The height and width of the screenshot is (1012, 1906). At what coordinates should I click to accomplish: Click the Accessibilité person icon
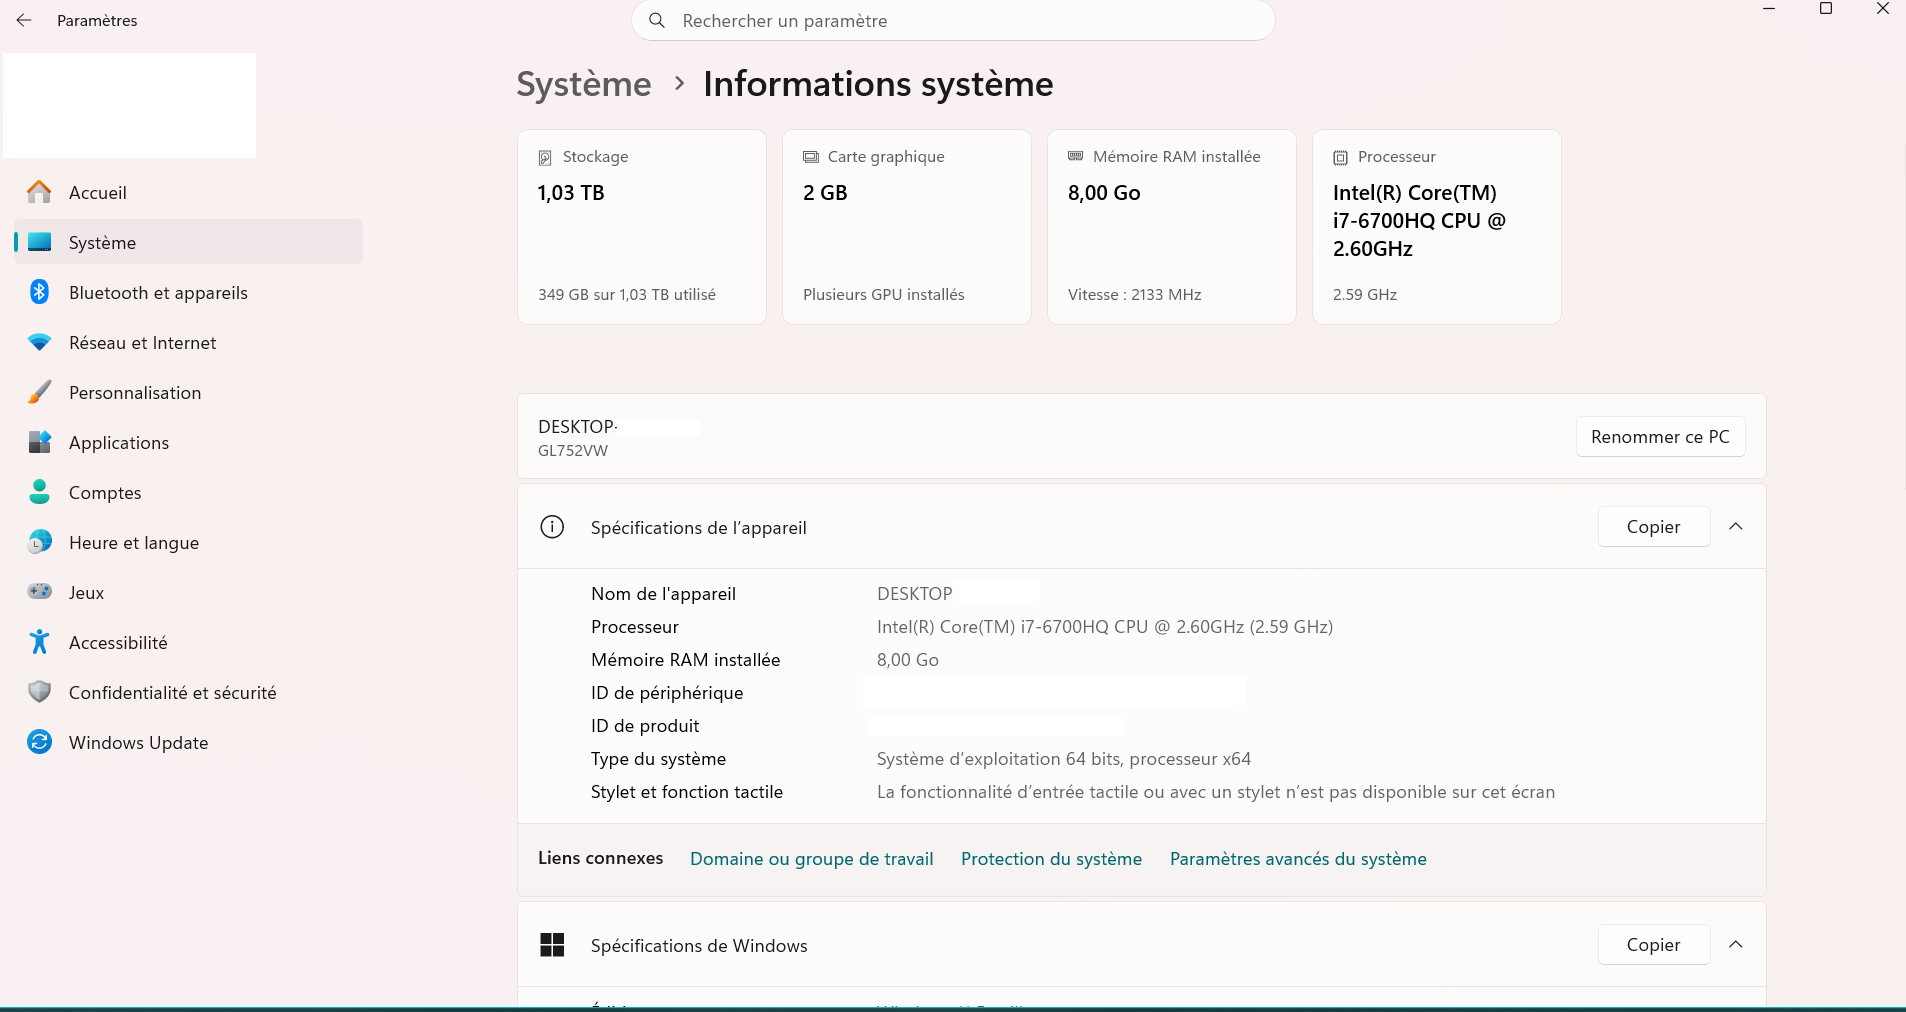pyautogui.click(x=39, y=642)
